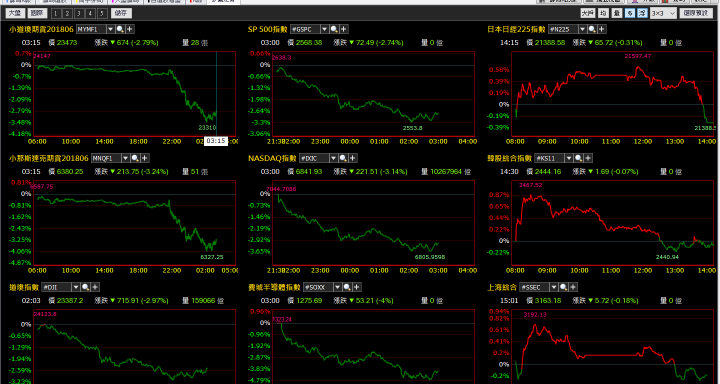Open the 3×3 layout dropdown
The image size is (720, 384).
click(x=663, y=13)
